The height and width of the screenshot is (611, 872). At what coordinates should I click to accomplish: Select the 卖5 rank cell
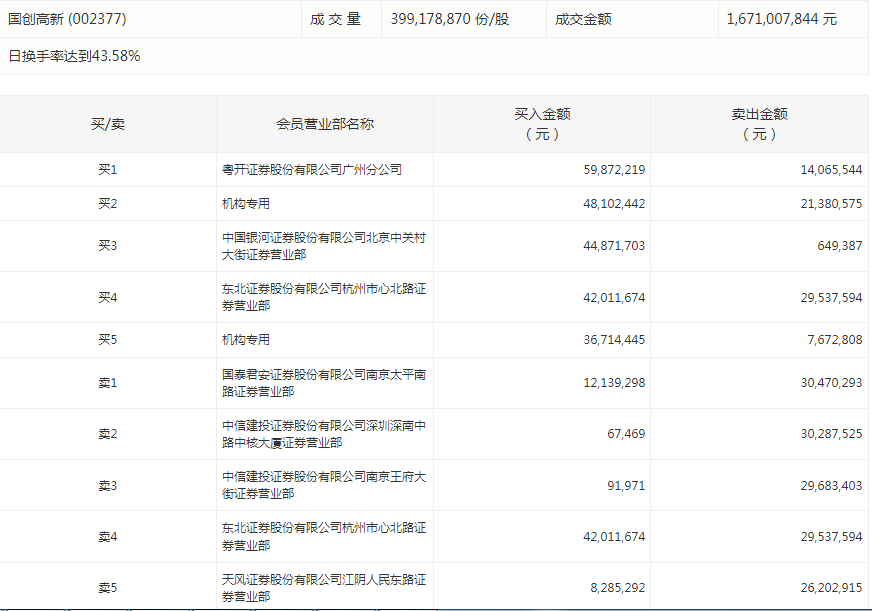click(108, 588)
